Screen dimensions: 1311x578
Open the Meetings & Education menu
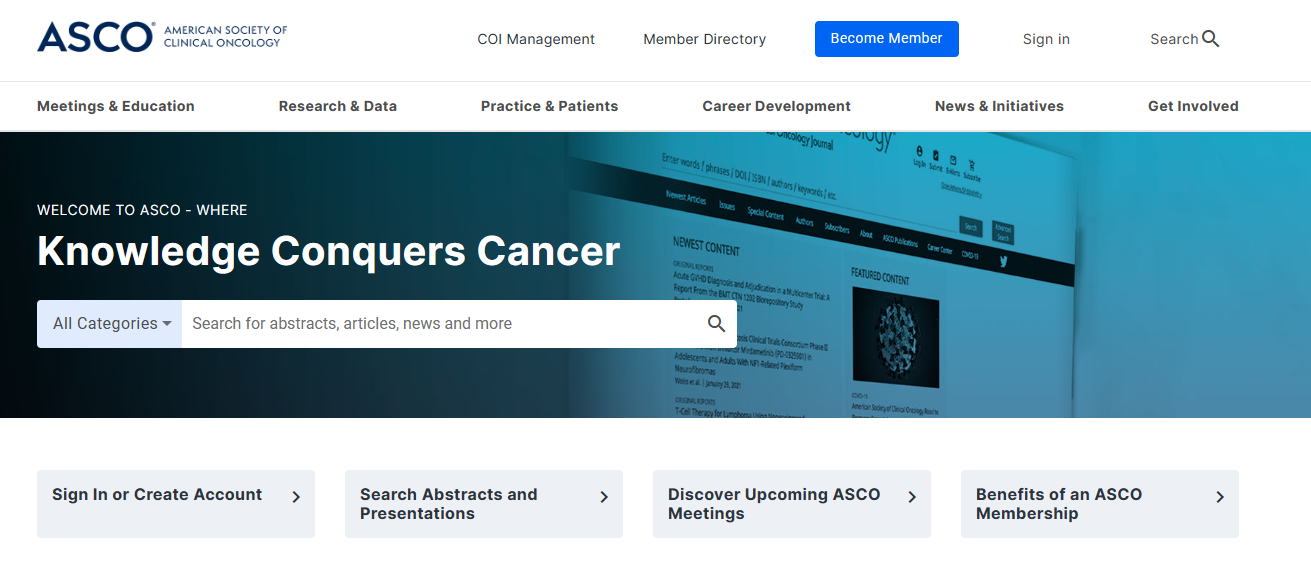[116, 106]
